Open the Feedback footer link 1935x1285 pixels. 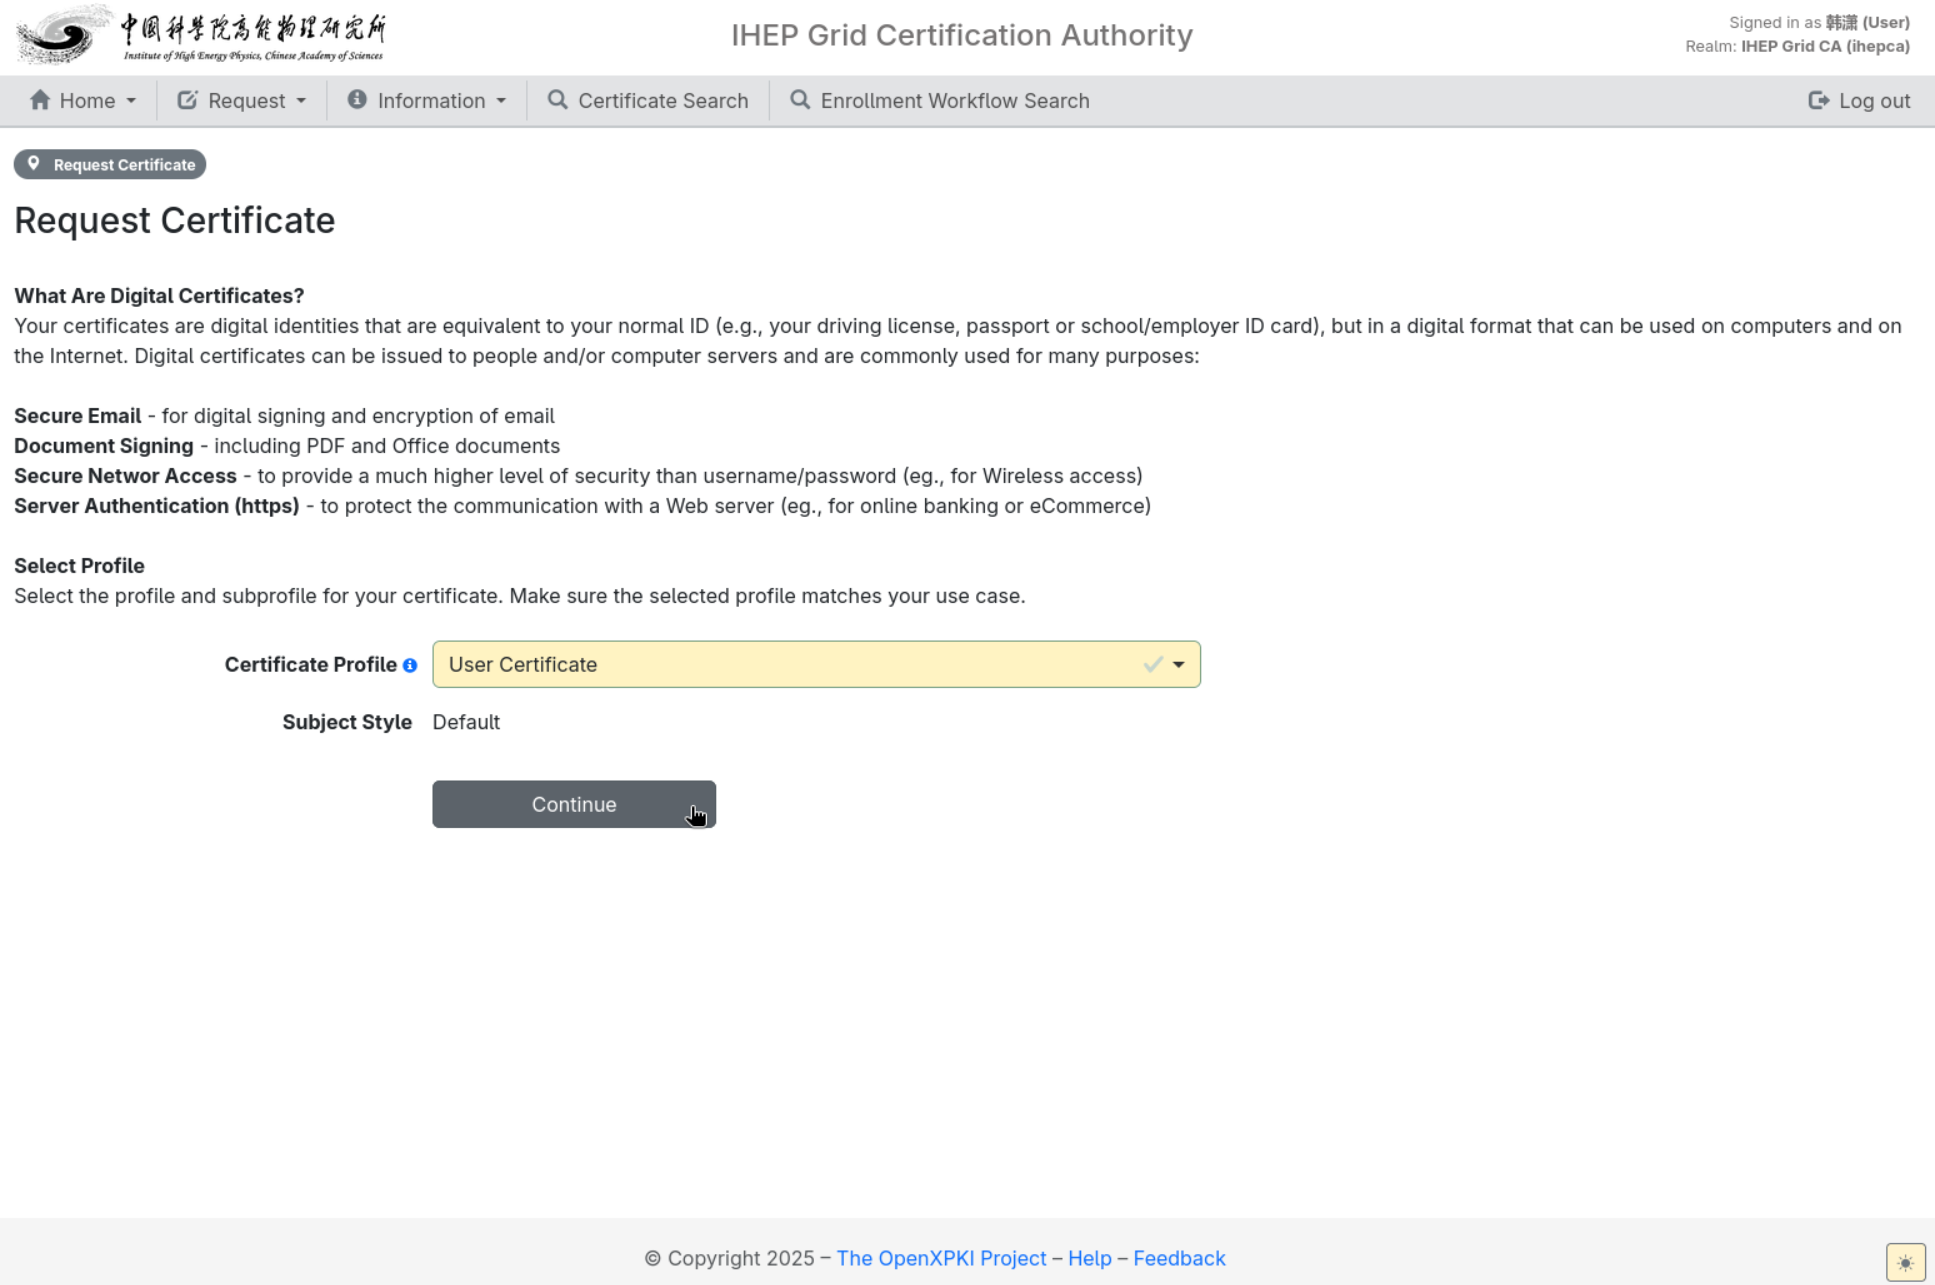pos(1179,1258)
